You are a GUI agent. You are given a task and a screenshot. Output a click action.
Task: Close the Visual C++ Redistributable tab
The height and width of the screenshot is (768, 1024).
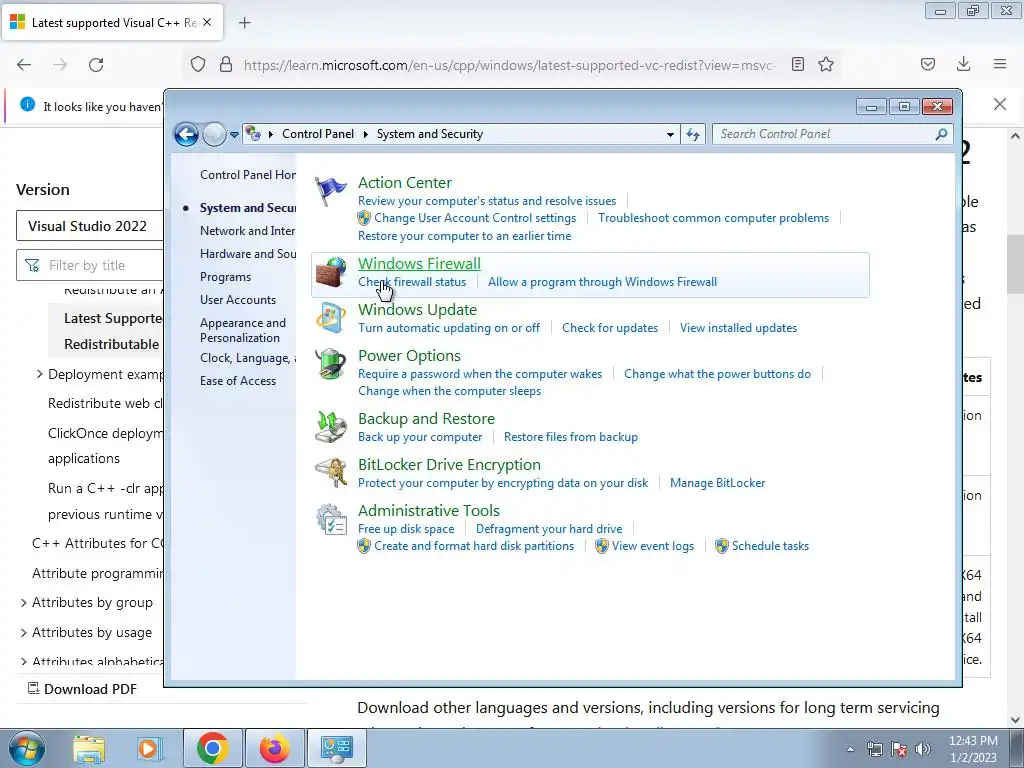[207, 22]
